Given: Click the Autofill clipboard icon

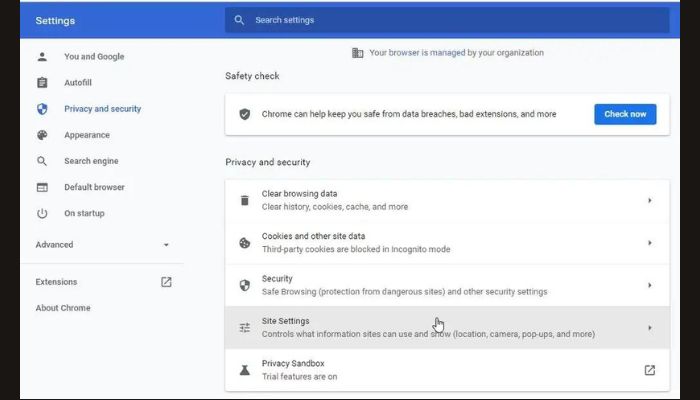Looking at the screenshot, I should pyautogui.click(x=42, y=83).
